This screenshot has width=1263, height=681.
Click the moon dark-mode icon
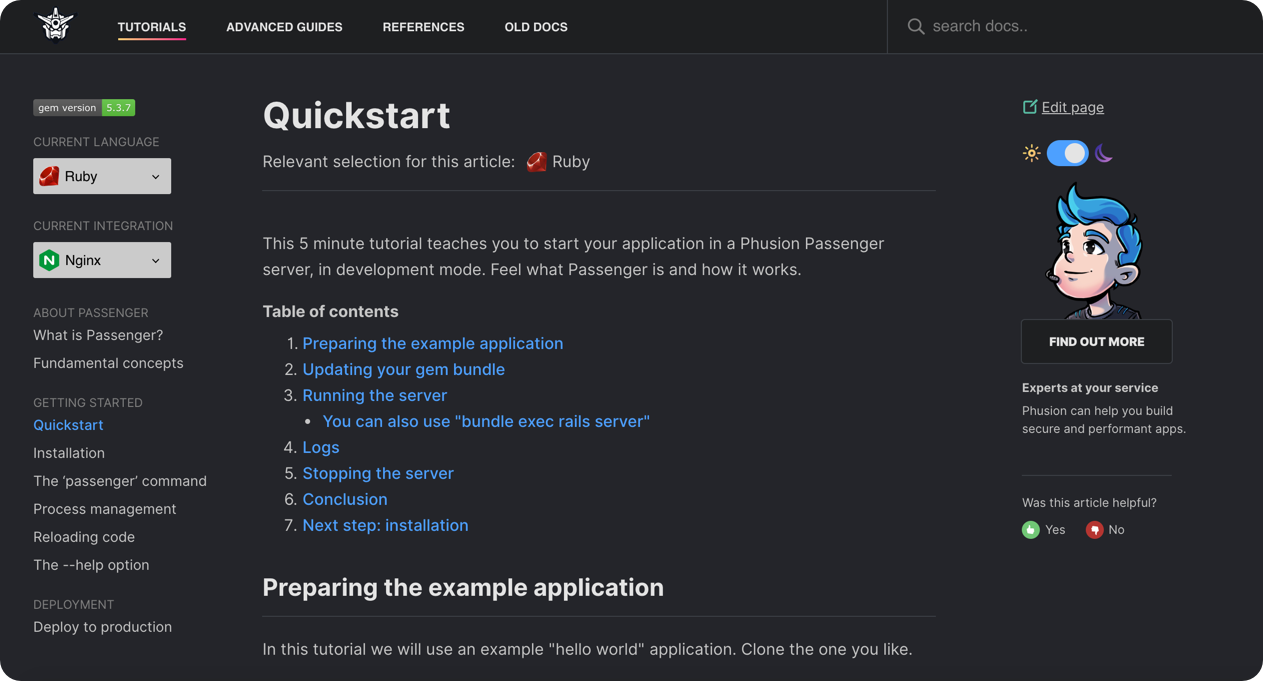pos(1104,153)
